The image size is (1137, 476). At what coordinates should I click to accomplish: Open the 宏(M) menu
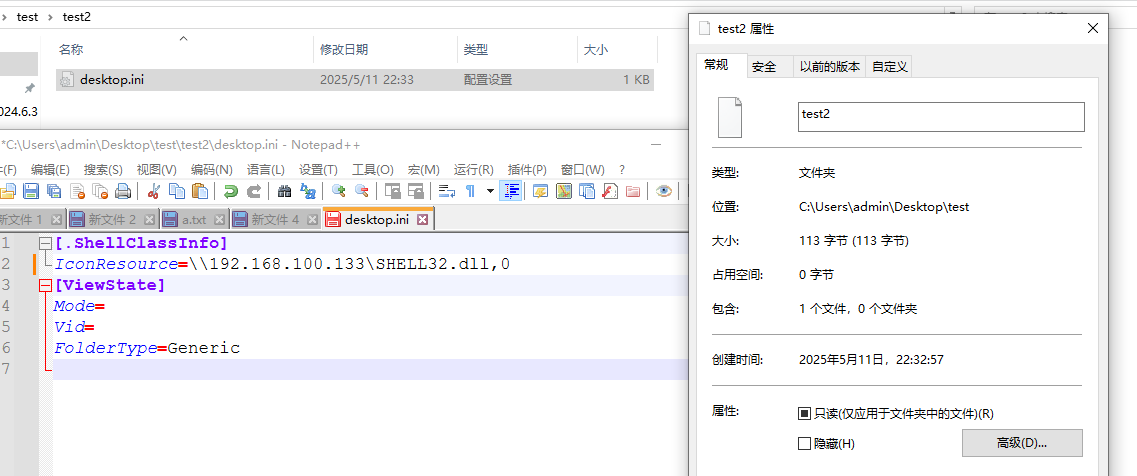point(423,170)
